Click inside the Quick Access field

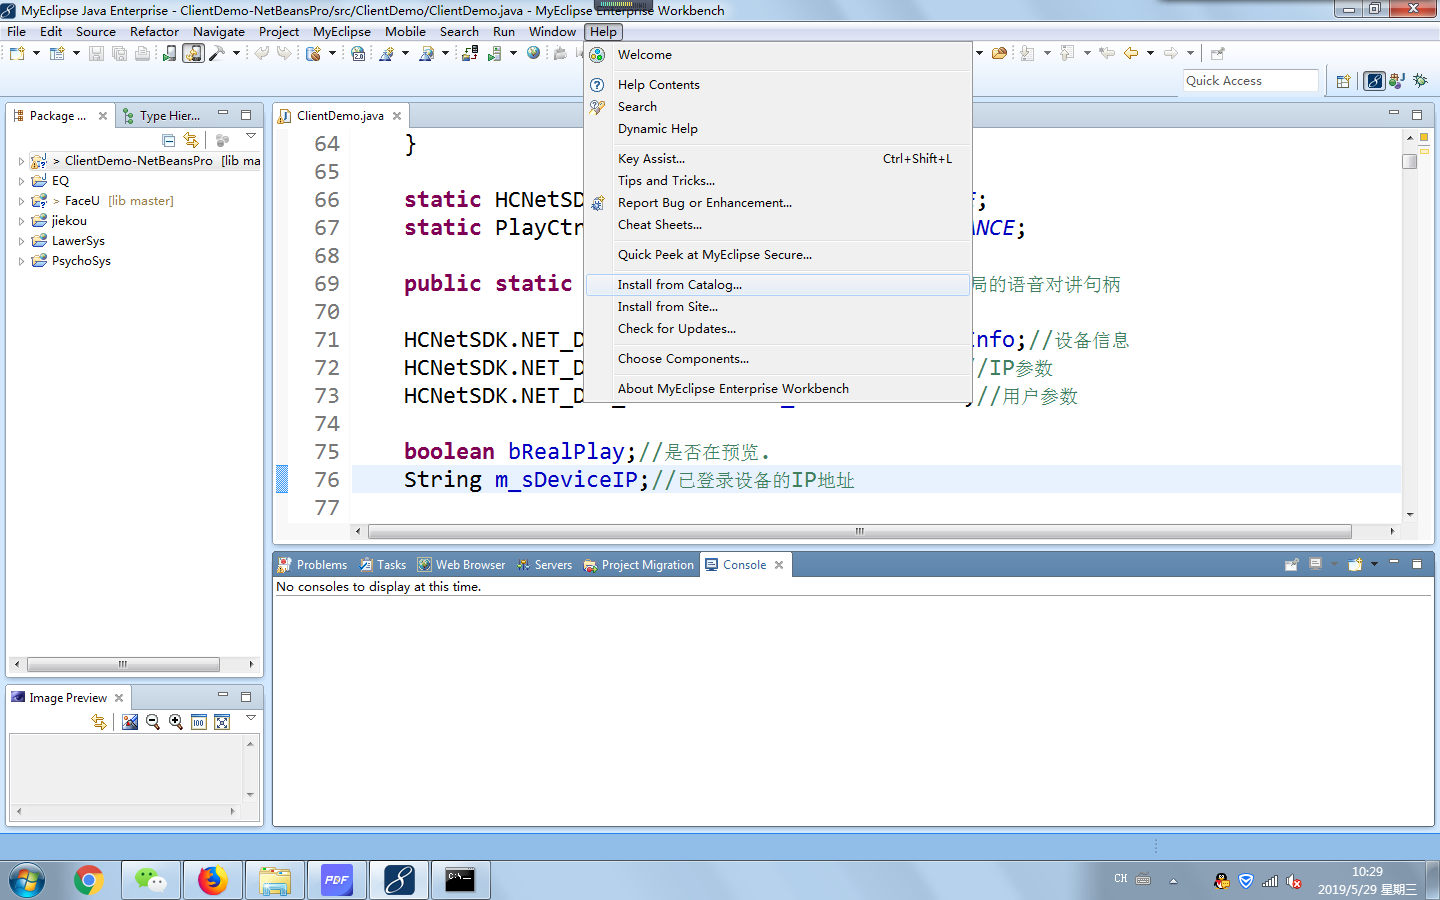pyautogui.click(x=1250, y=80)
